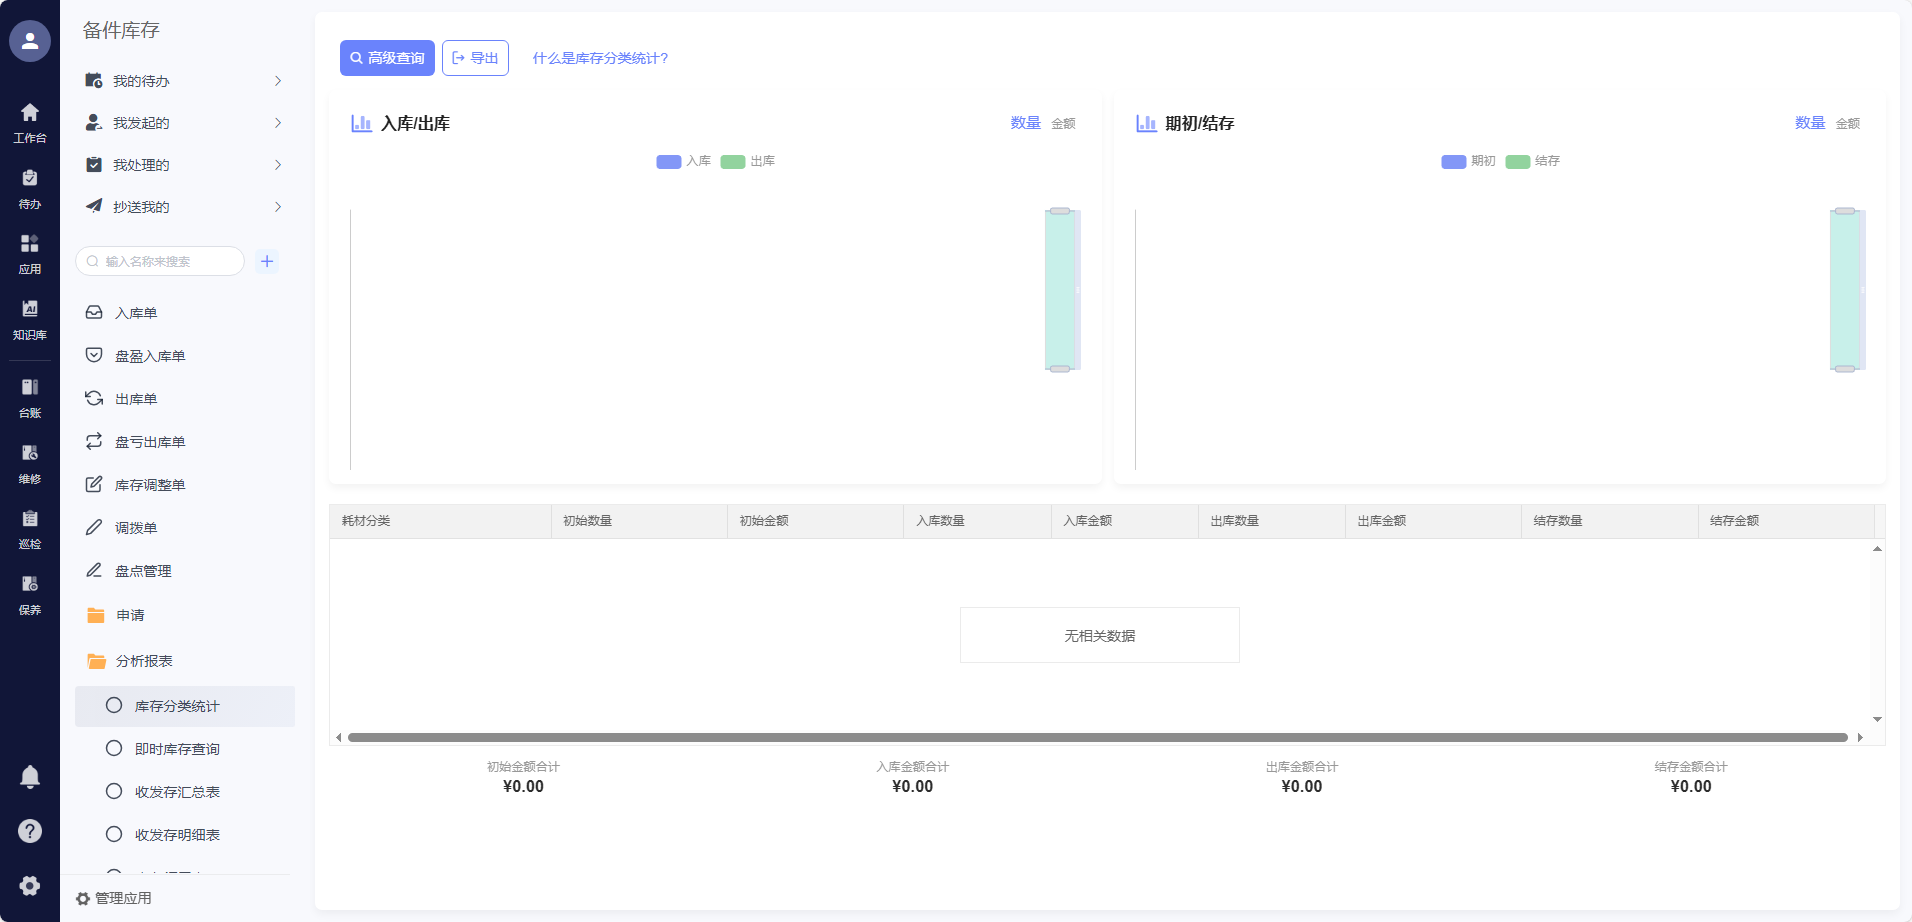Collapse the 分析报表 folder

click(x=143, y=661)
